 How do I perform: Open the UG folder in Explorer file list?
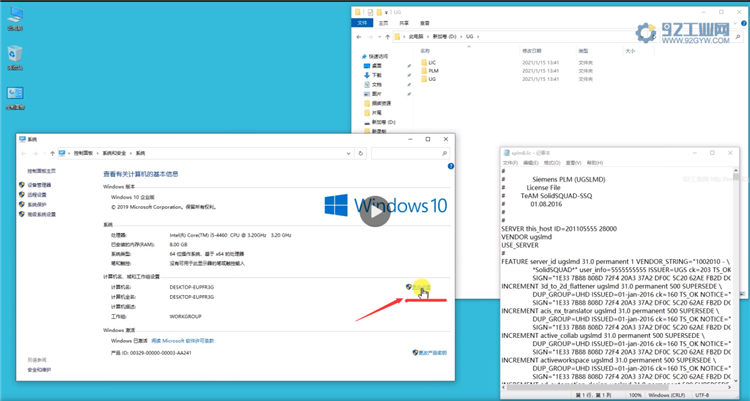(x=429, y=79)
